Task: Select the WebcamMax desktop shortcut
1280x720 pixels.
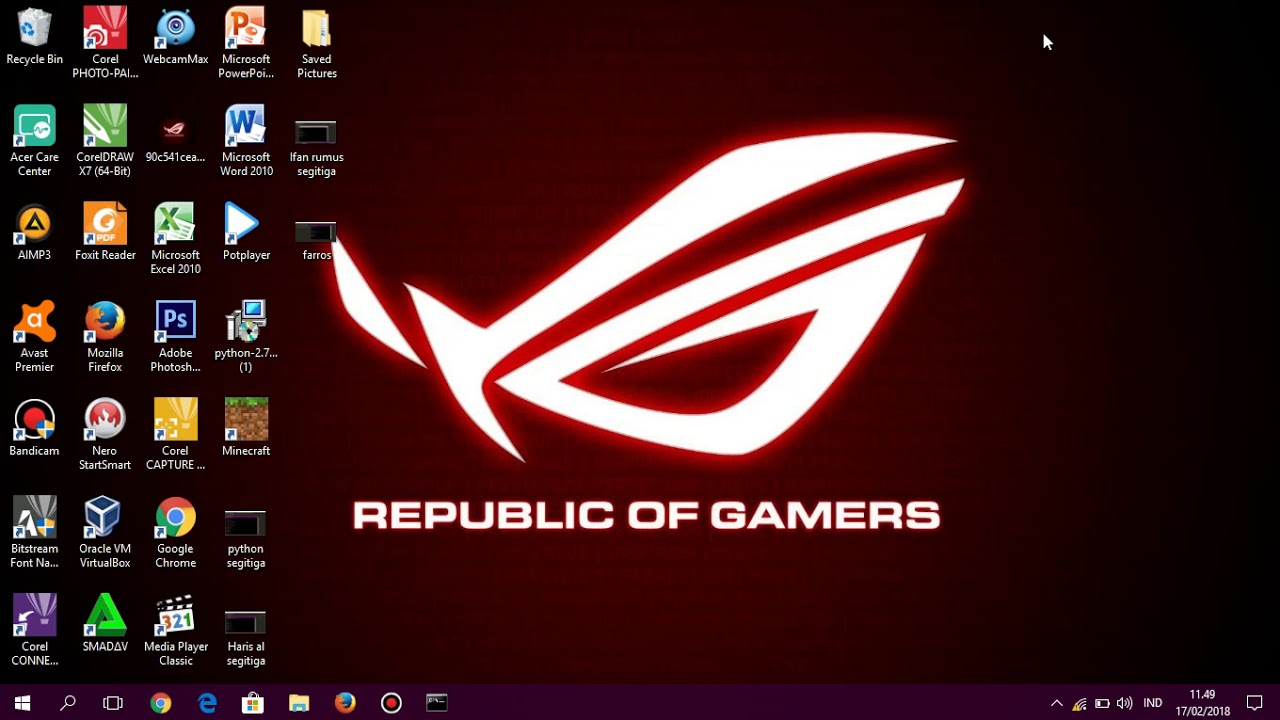Action: [x=175, y=37]
